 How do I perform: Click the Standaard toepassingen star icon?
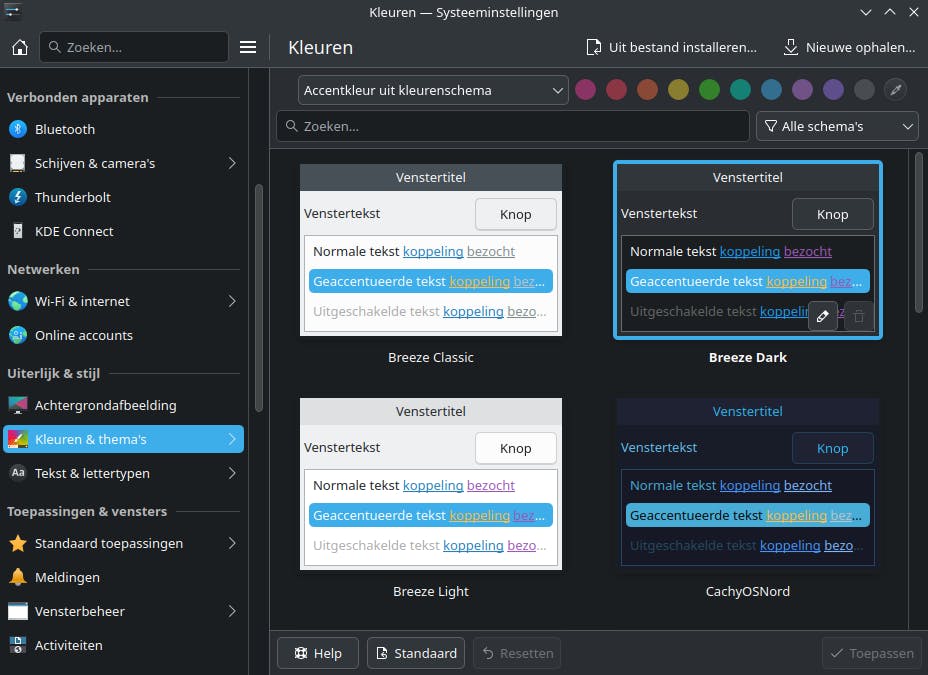[x=18, y=543]
